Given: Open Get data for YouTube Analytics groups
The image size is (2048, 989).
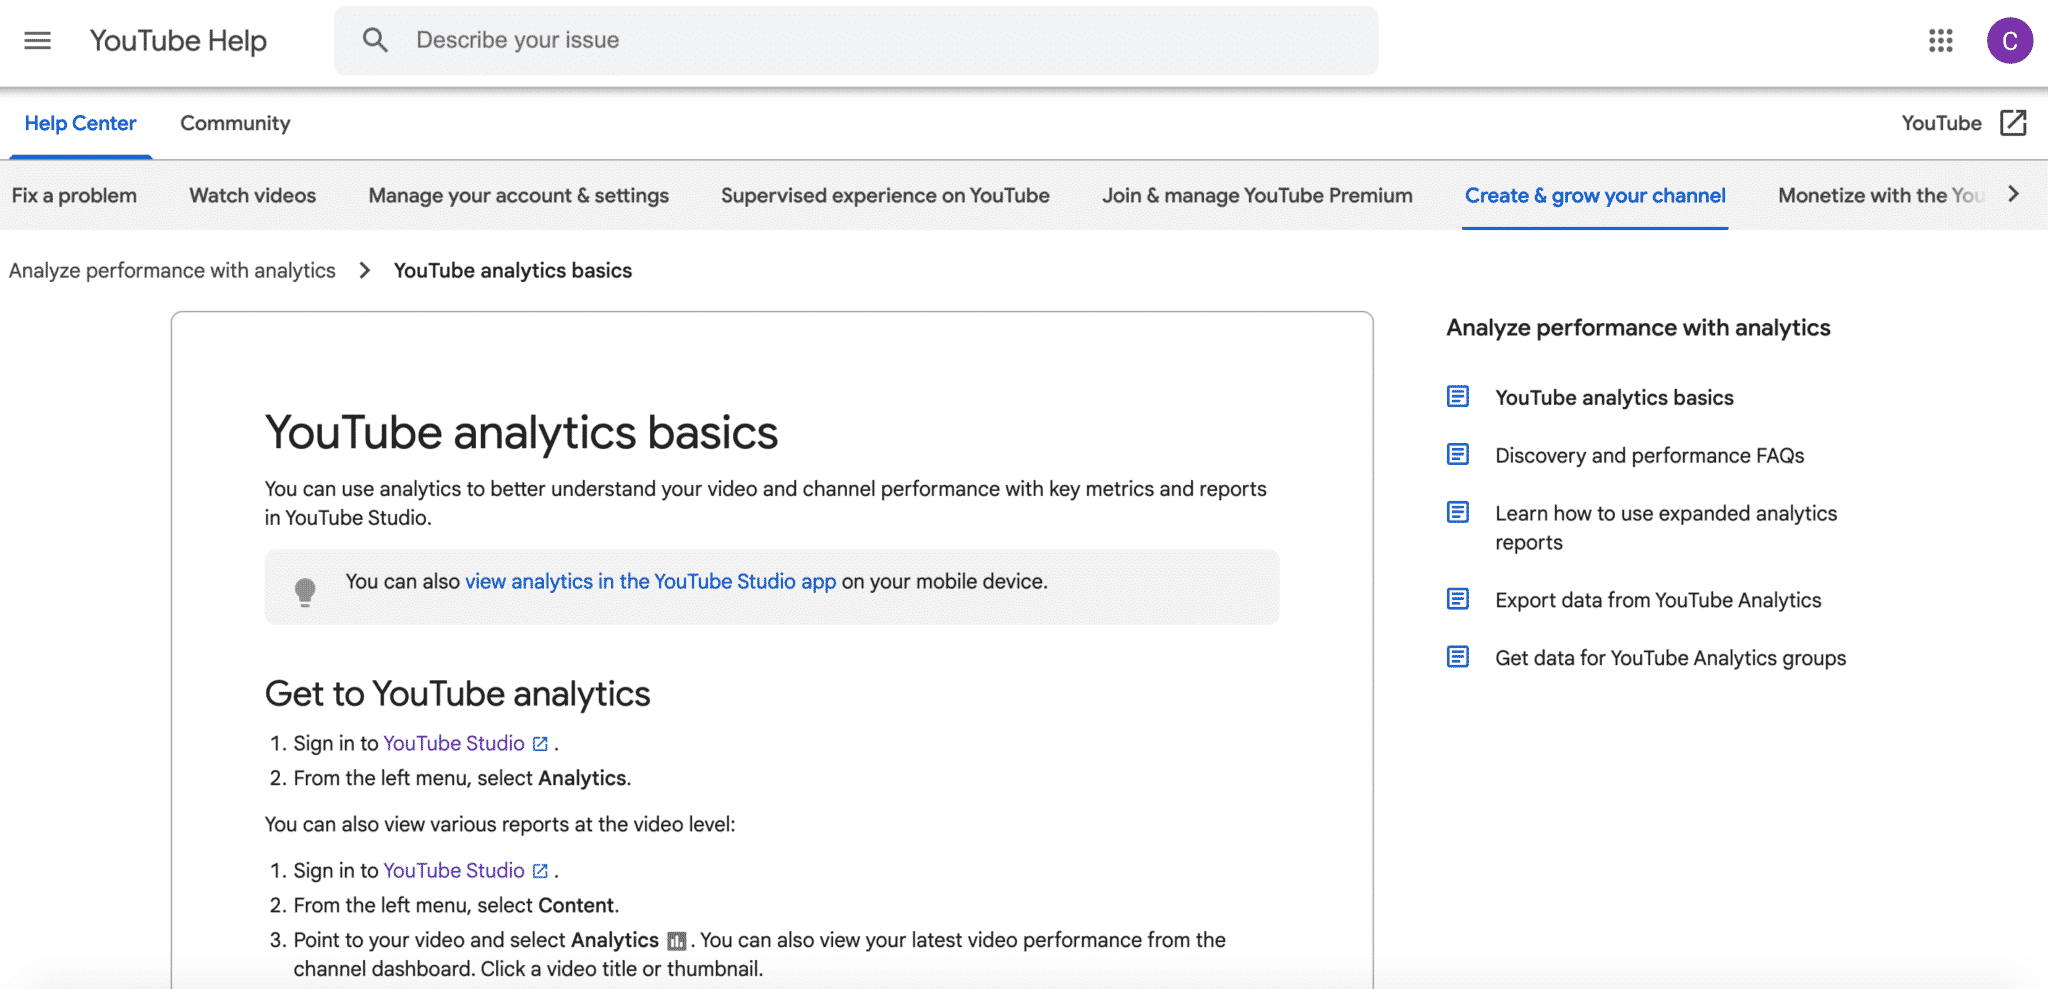Looking at the screenshot, I should [1670, 658].
